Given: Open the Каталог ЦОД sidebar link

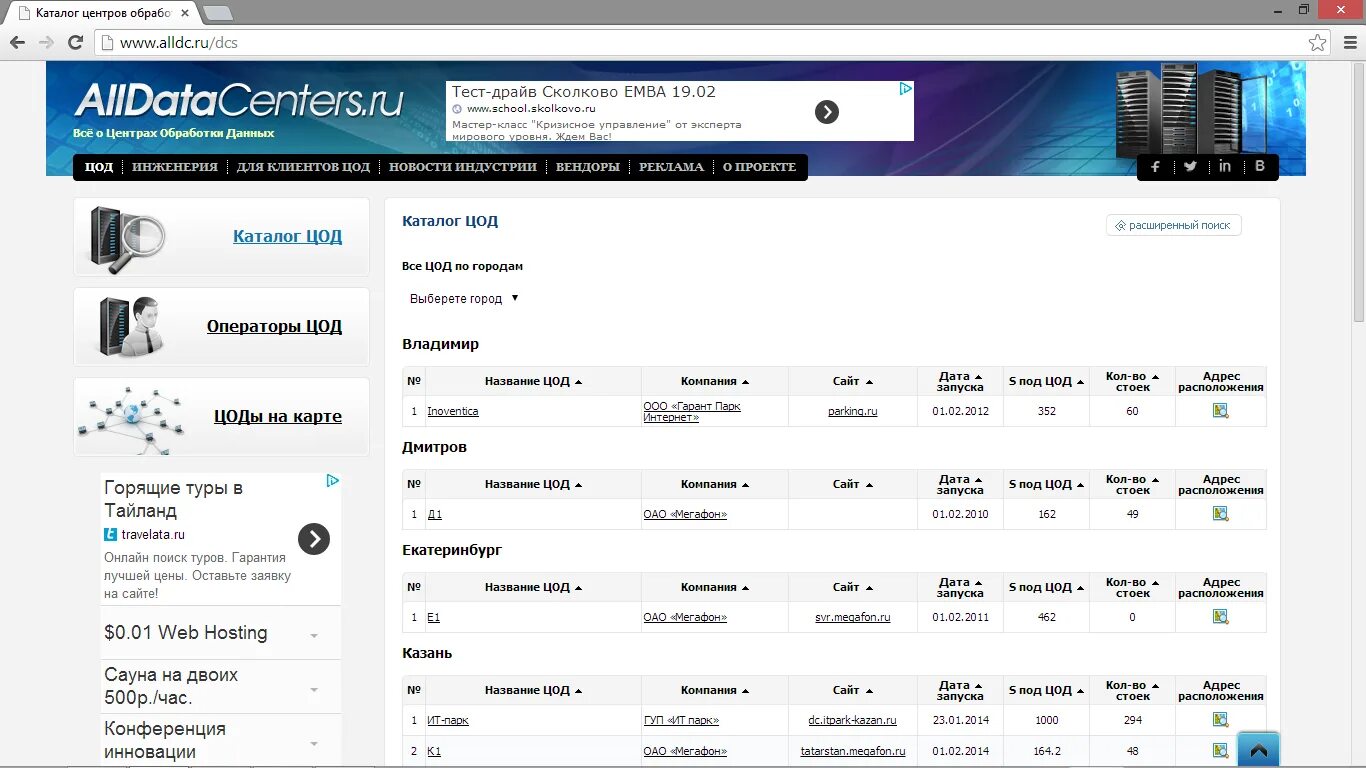Looking at the screenshot, I should coord(288,237).
